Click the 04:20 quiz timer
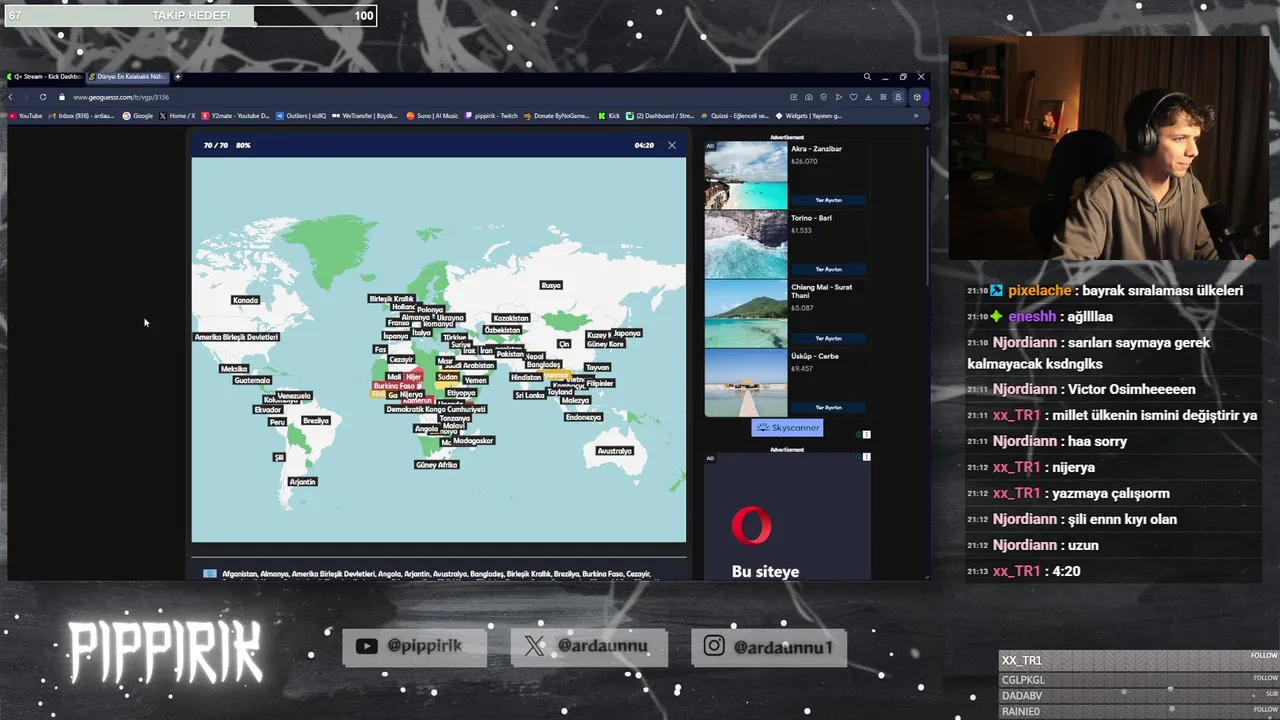Viewport: 1280px width, 720px height. click(x=644, y=145)
